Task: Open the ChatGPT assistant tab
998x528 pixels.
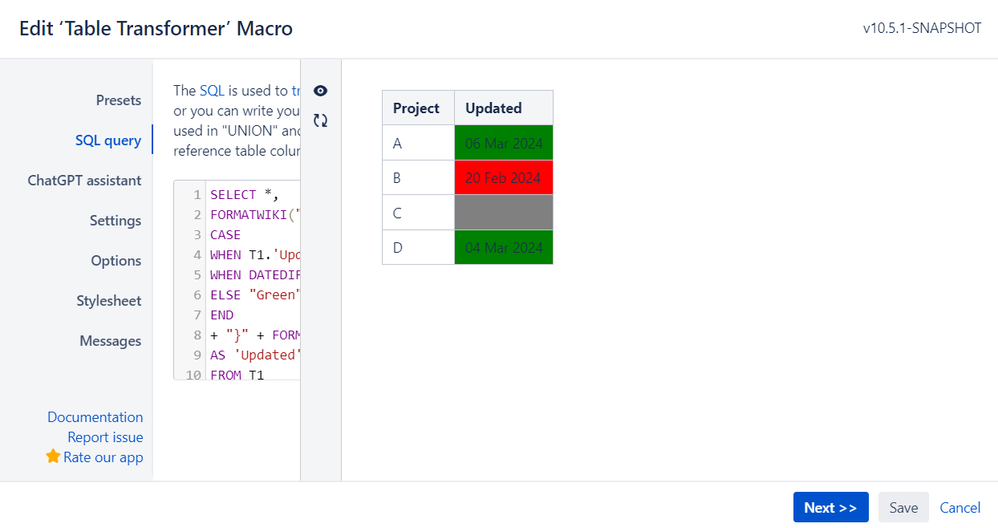Action: [84, 180]
